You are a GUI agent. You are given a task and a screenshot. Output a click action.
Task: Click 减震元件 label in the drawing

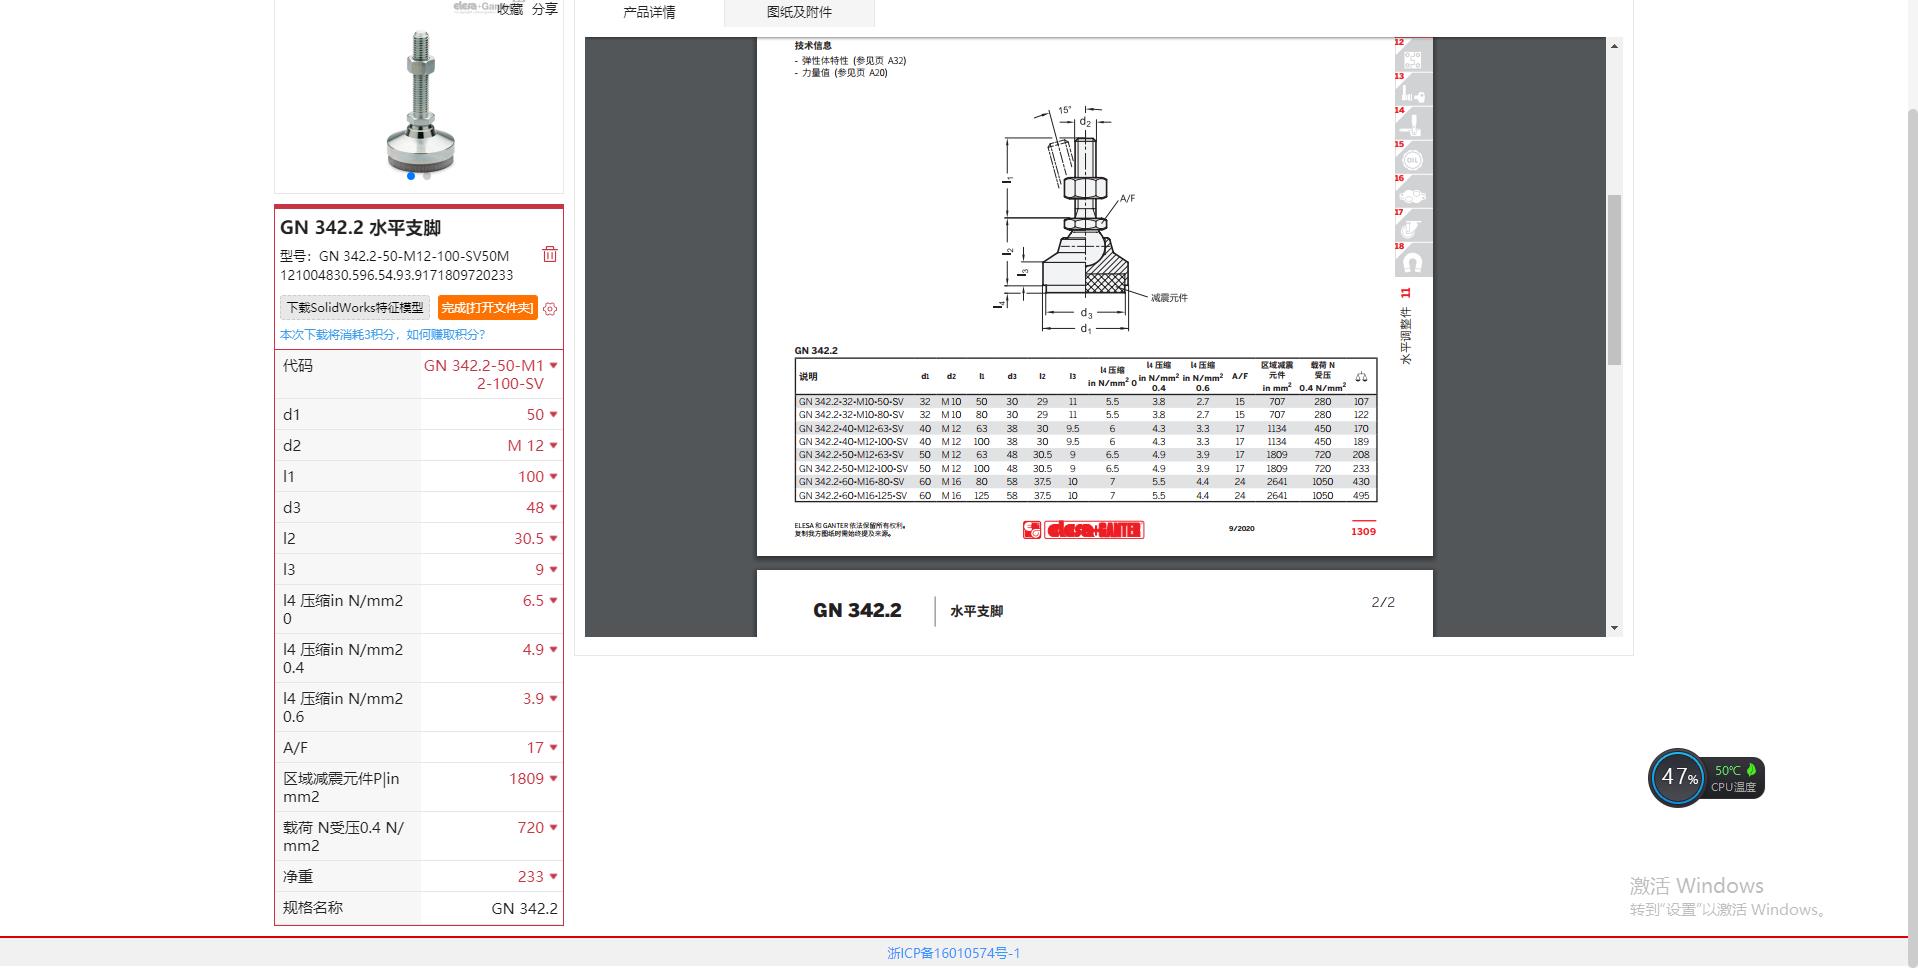(x=1169, y=298)
